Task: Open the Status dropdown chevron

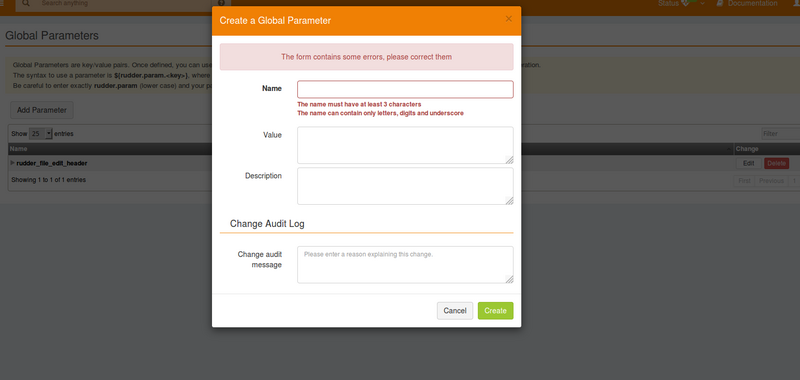Action: [x=702, y=4]
